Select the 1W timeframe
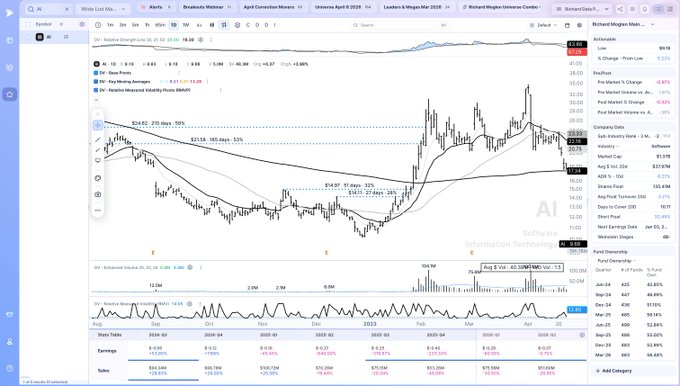The image size is (680, 386). pos(186,25)
